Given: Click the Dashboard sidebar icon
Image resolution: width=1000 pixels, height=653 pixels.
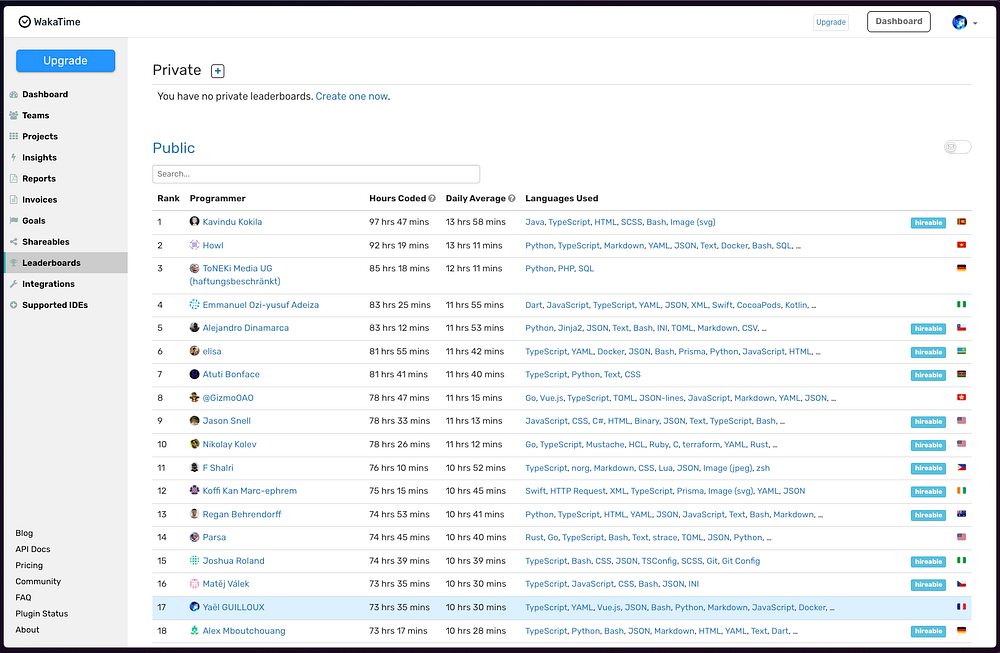Looking at the screenshot, I should coord(13,94).
